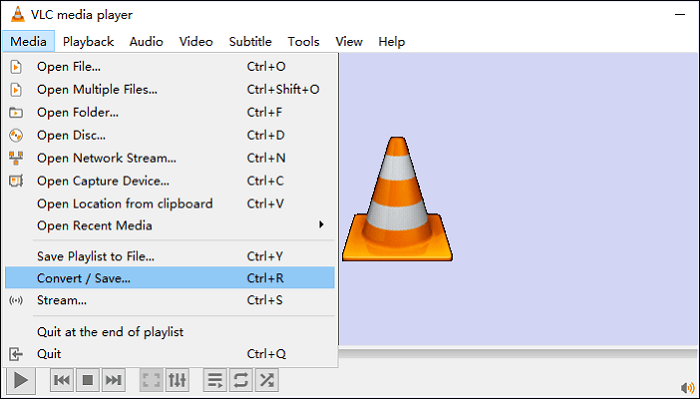This screenshot has width=700, height=399.
Task: Skip to next media track
Action: [113, 380]
